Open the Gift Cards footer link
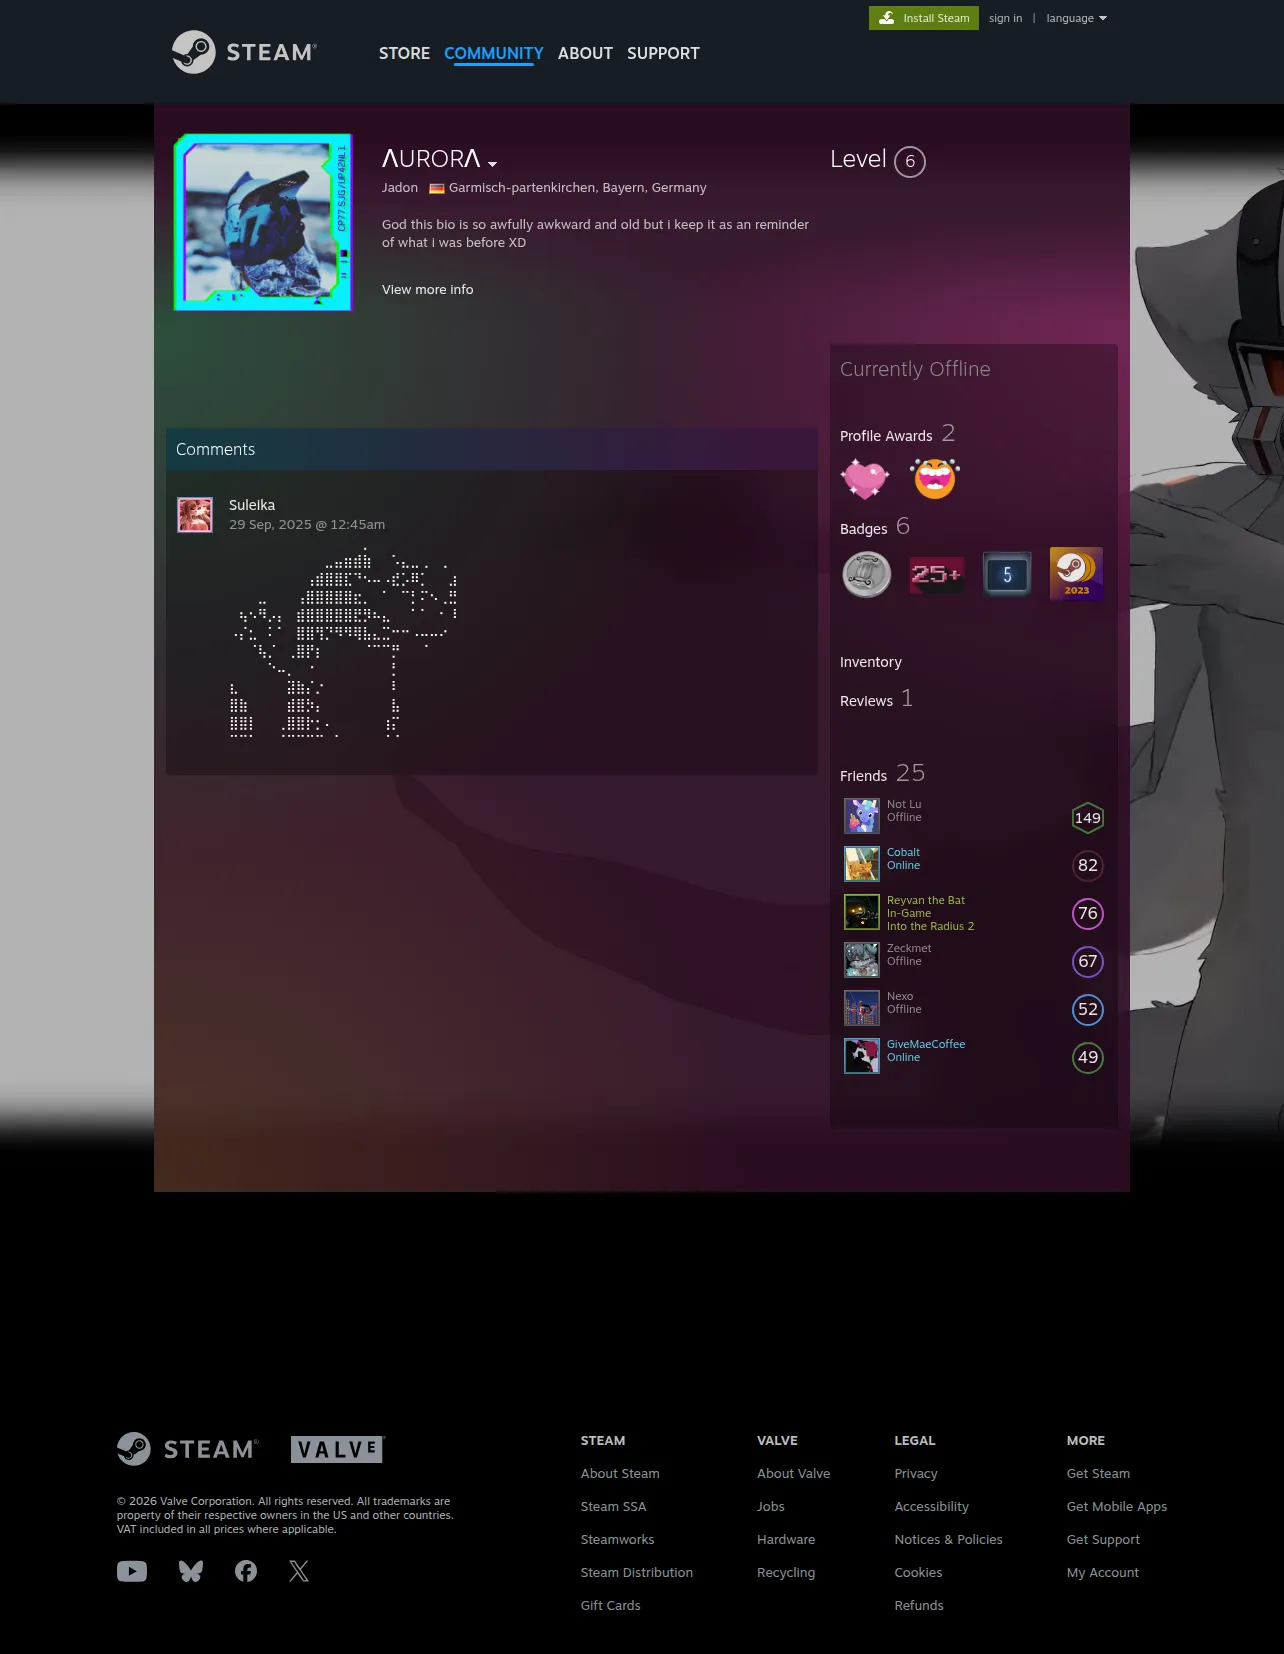Viewport: 1284px width, 1654px height. pos(610,1605)
